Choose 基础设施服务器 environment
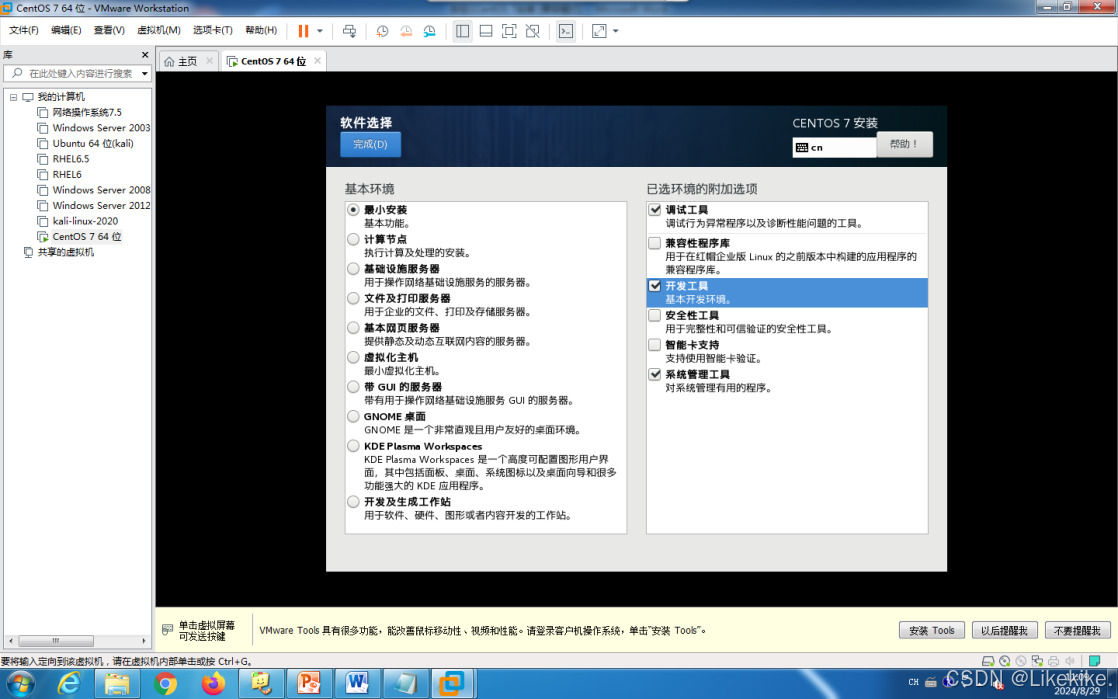The image size is (1118, 699). [x=353, y=269]
